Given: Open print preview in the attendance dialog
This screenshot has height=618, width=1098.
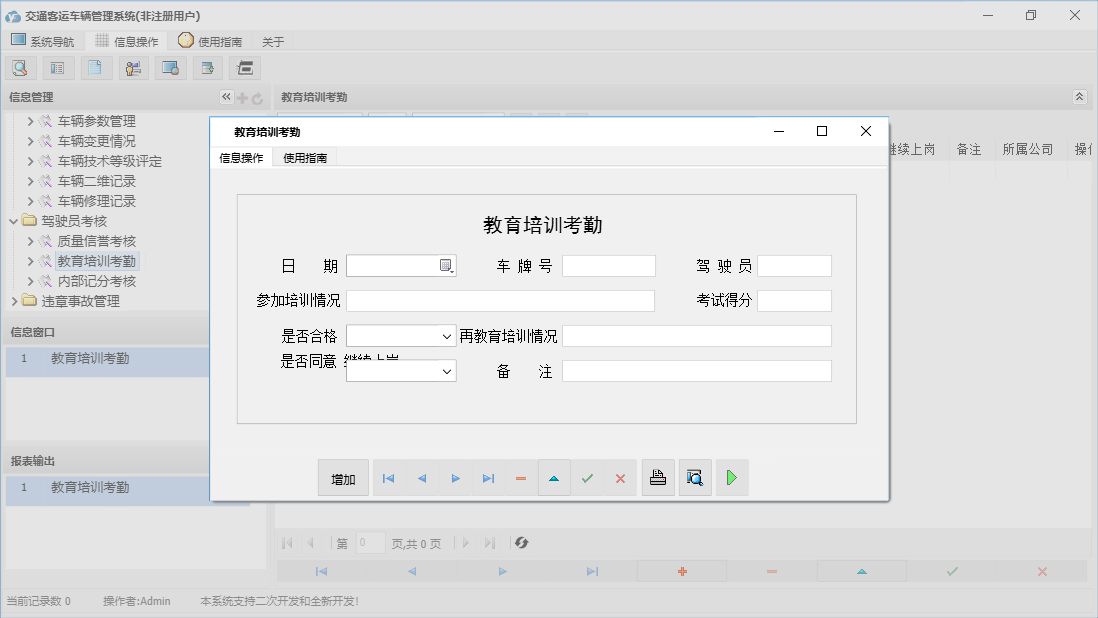Looking at the screenshot, I should point(695,477).
